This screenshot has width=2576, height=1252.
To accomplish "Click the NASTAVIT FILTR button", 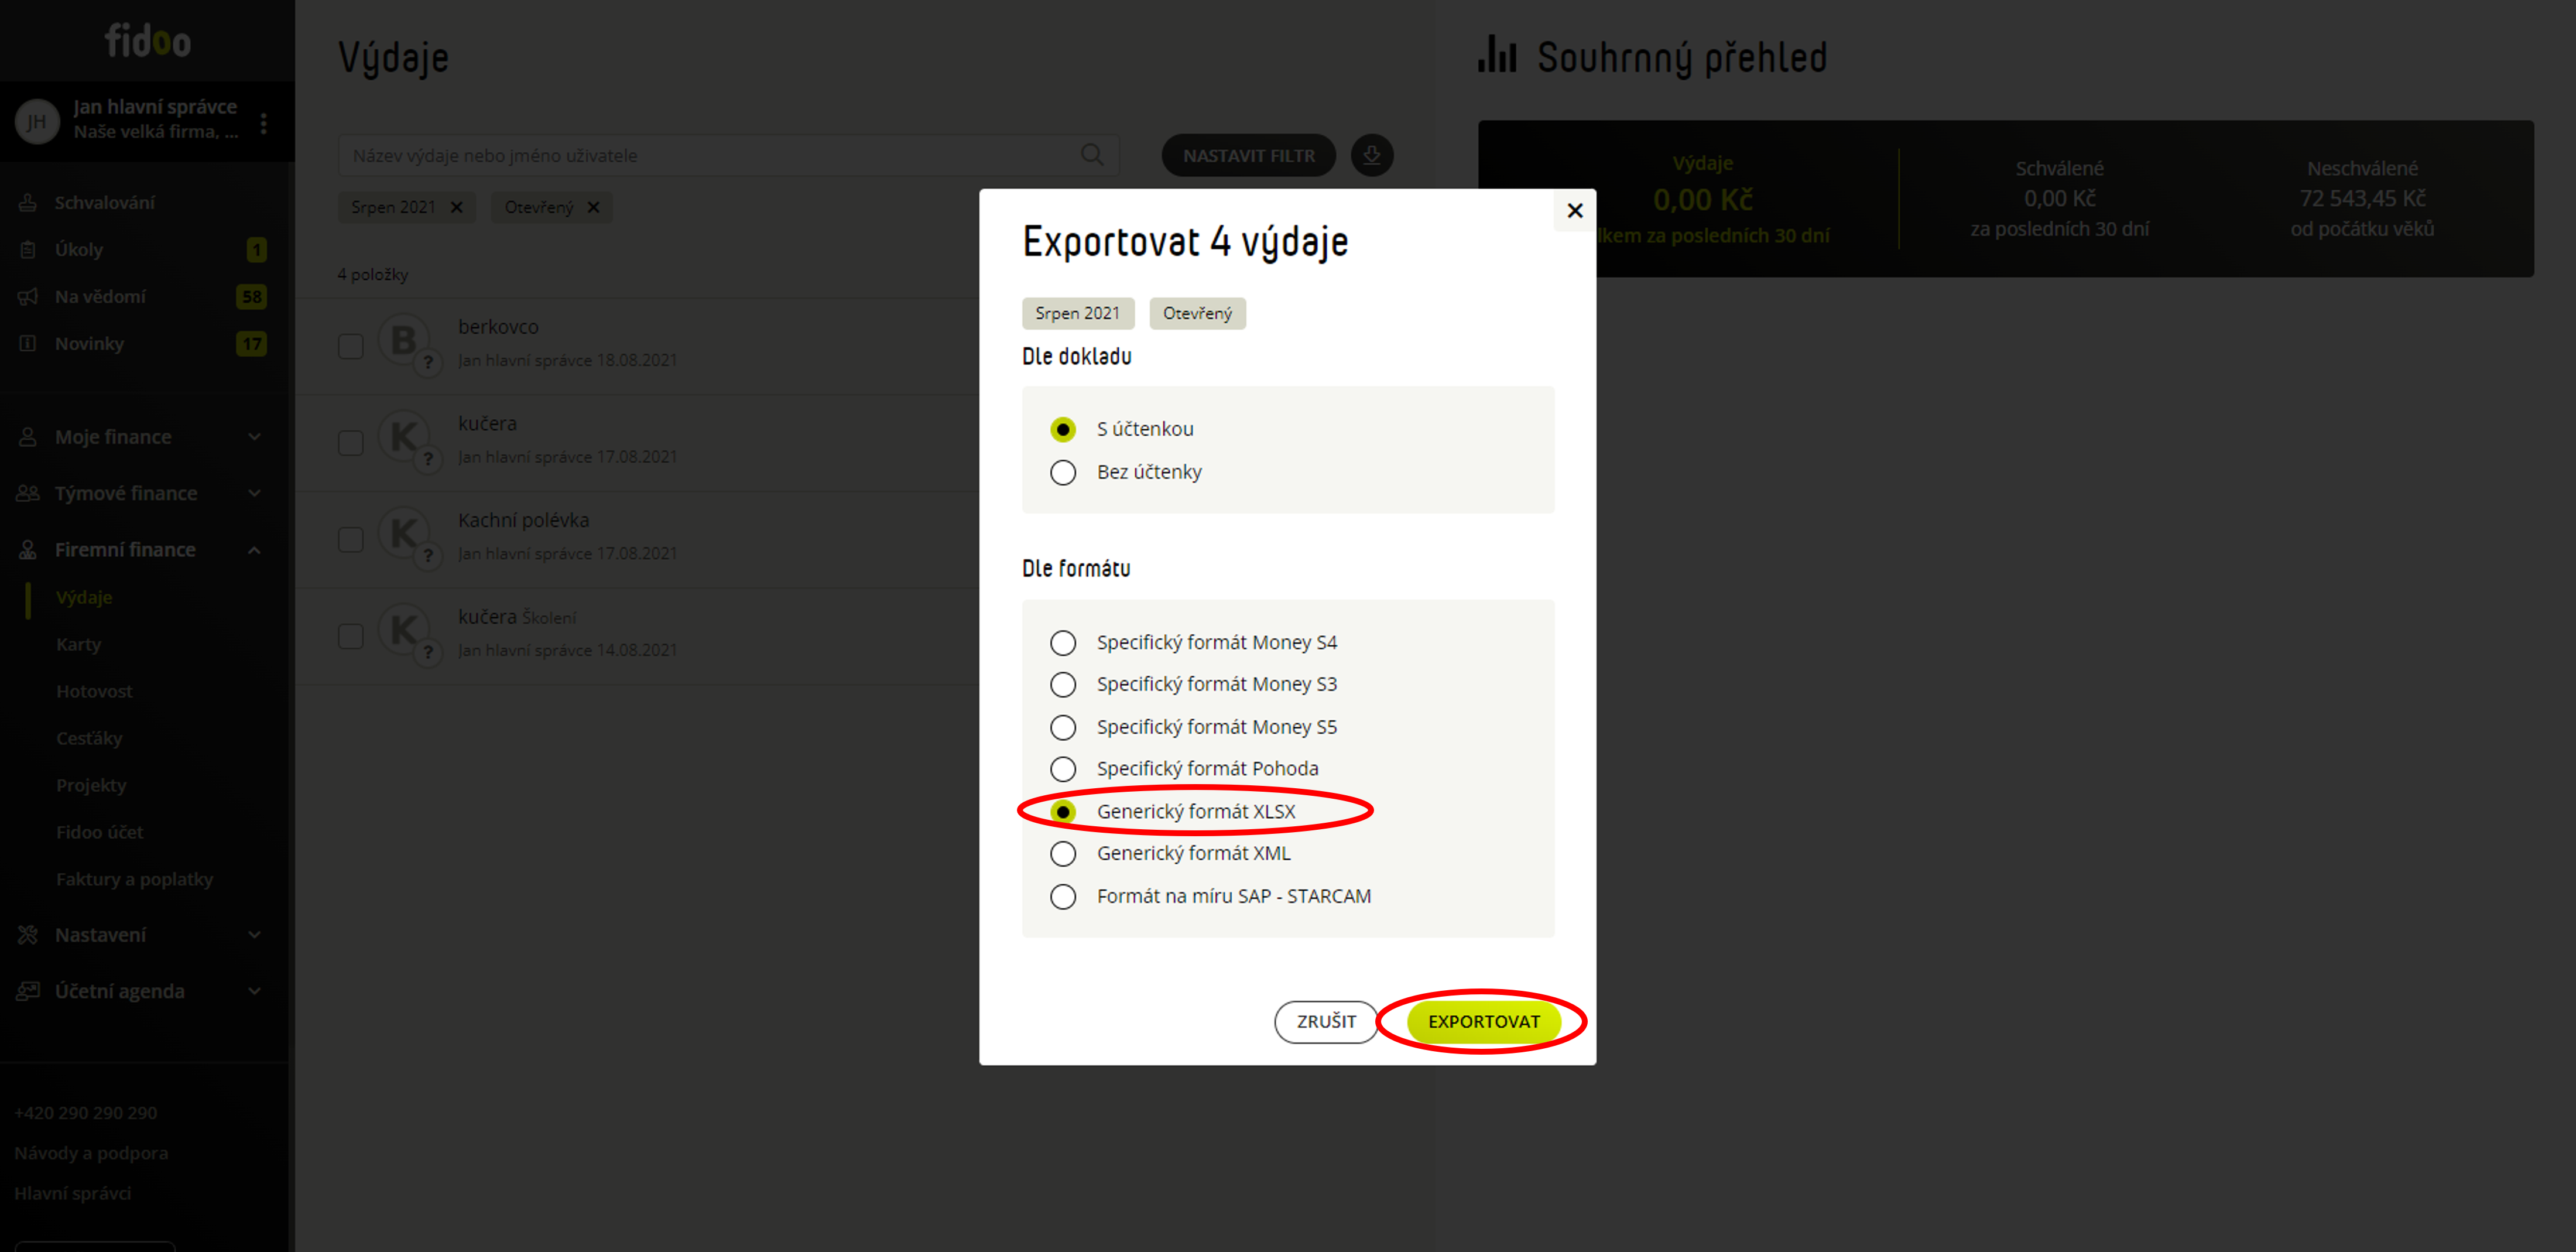I will (x=1248, y=155).
